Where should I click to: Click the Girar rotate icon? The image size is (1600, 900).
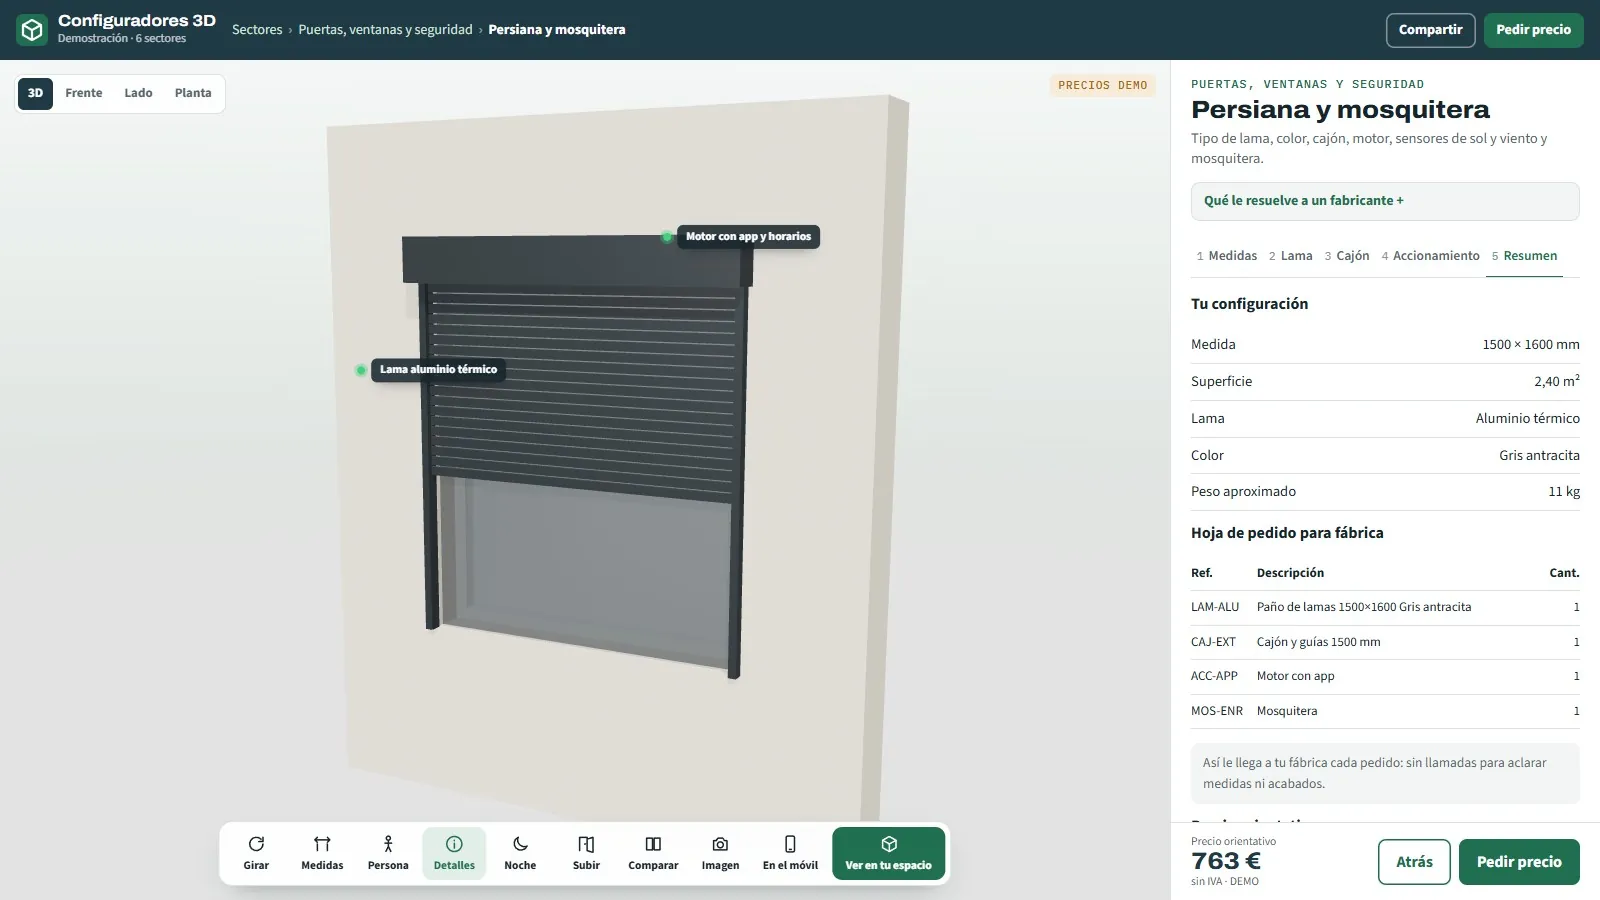tap(256, 845)
